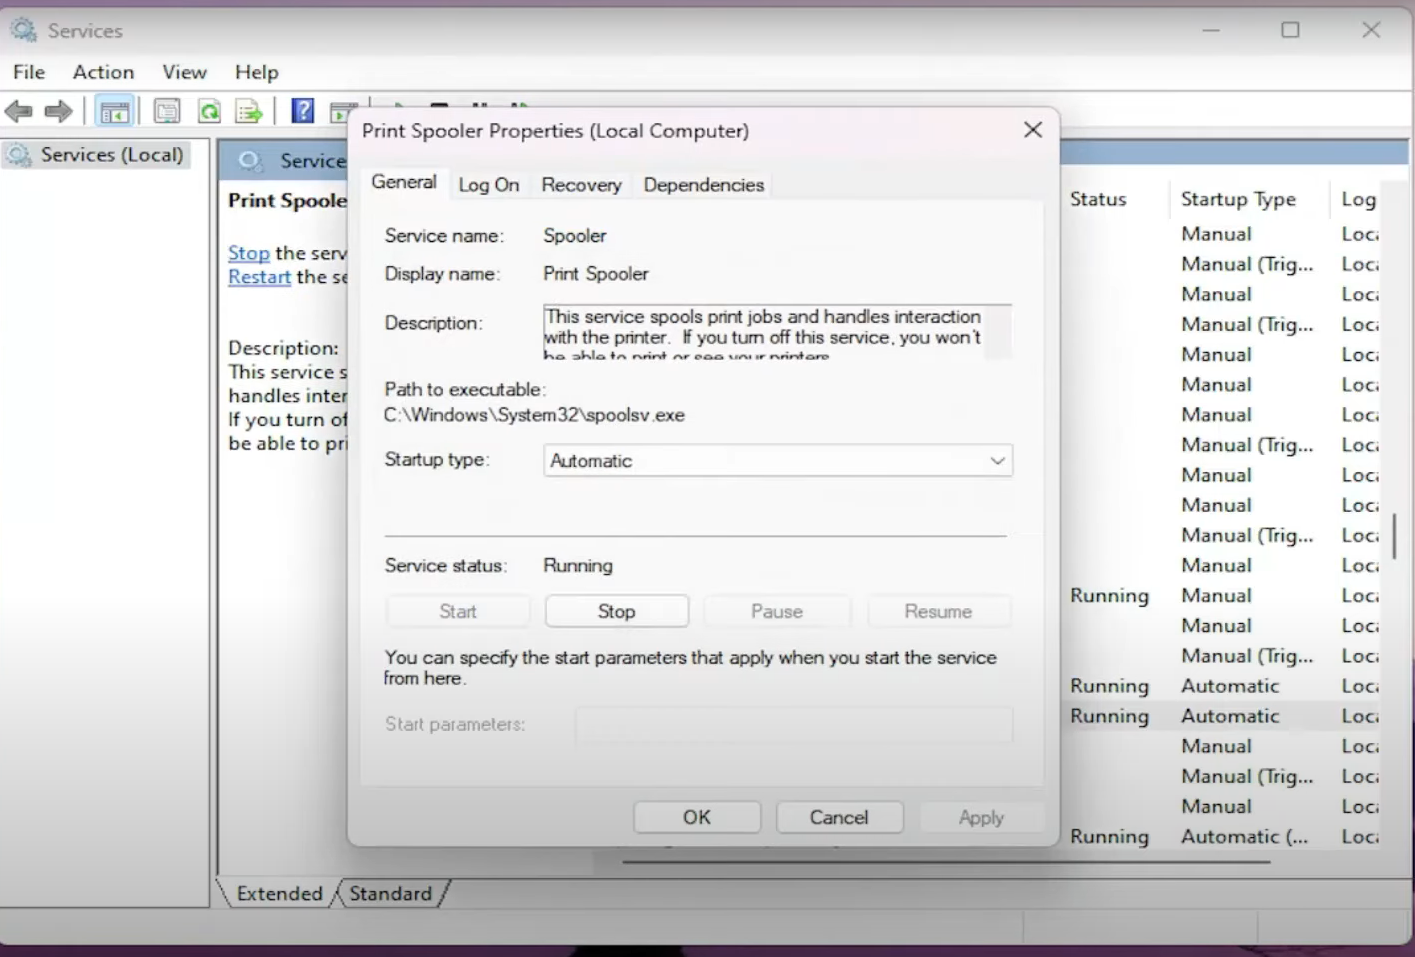Click the Export List toolbar icon
Viewport: 1415px width, 957px height.
248,110
